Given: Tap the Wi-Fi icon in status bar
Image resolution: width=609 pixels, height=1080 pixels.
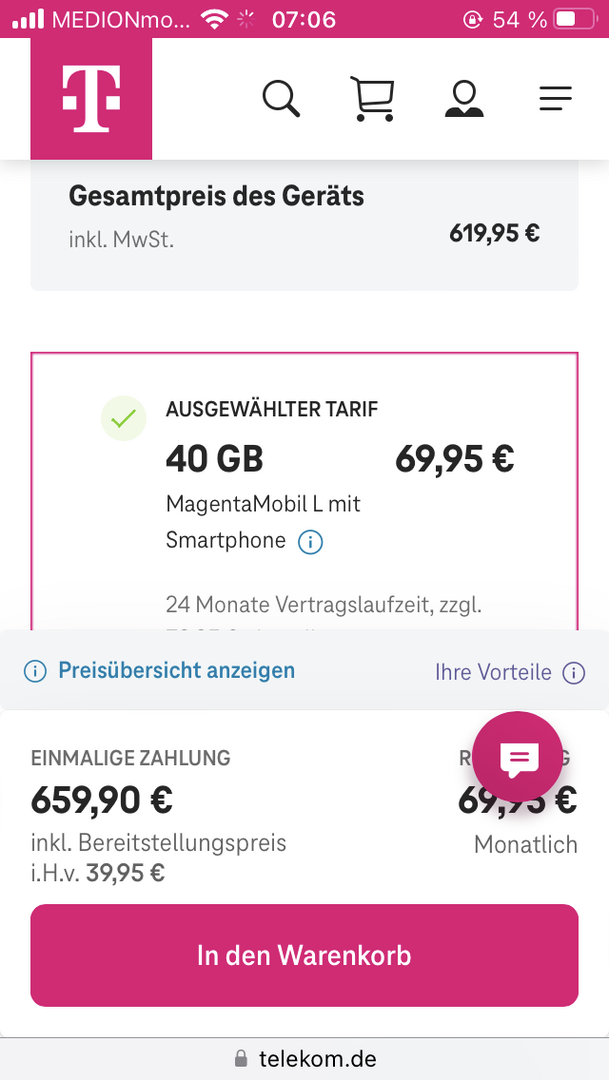Looking at the screenshot, I should click(x=214, y=19).
